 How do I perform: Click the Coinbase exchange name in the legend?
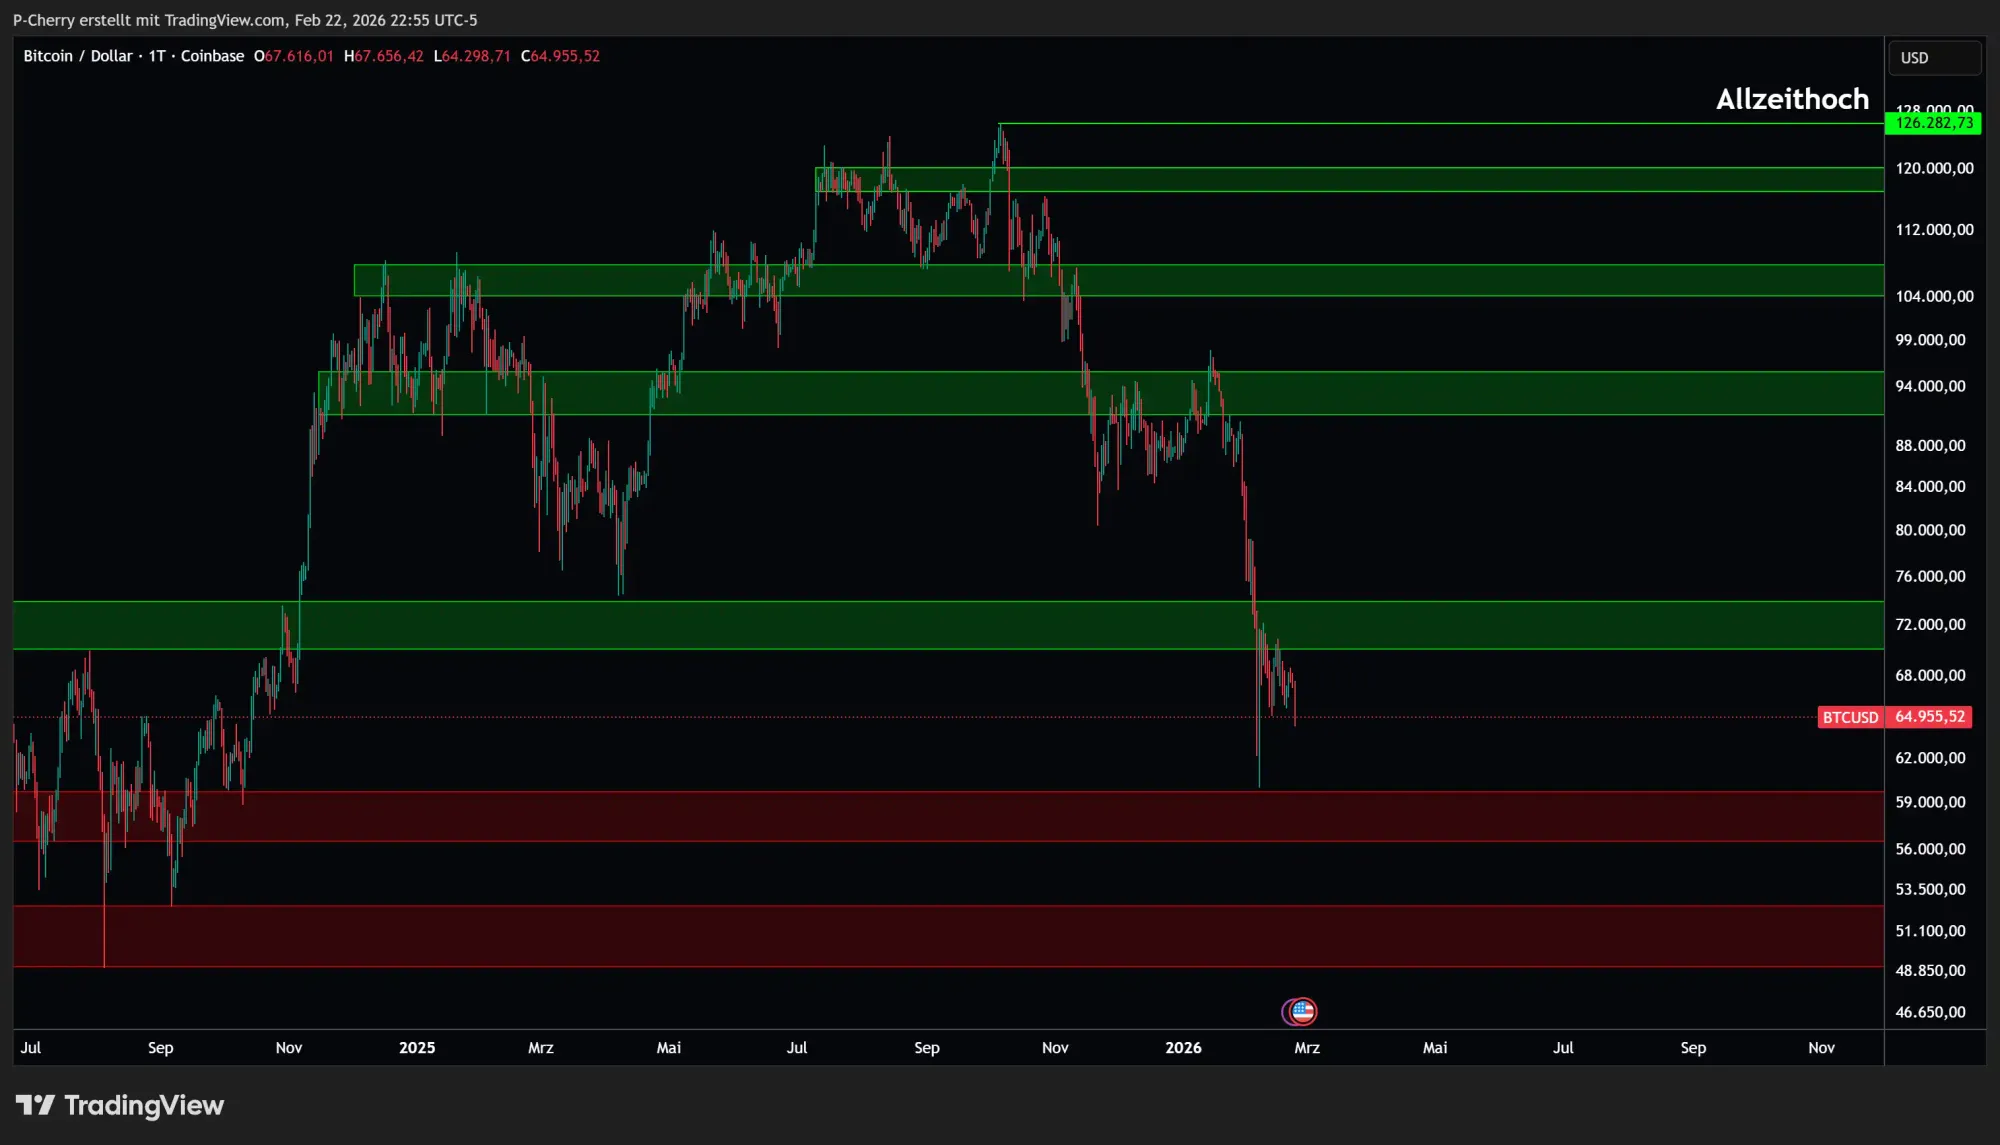(x=211, y=56)
